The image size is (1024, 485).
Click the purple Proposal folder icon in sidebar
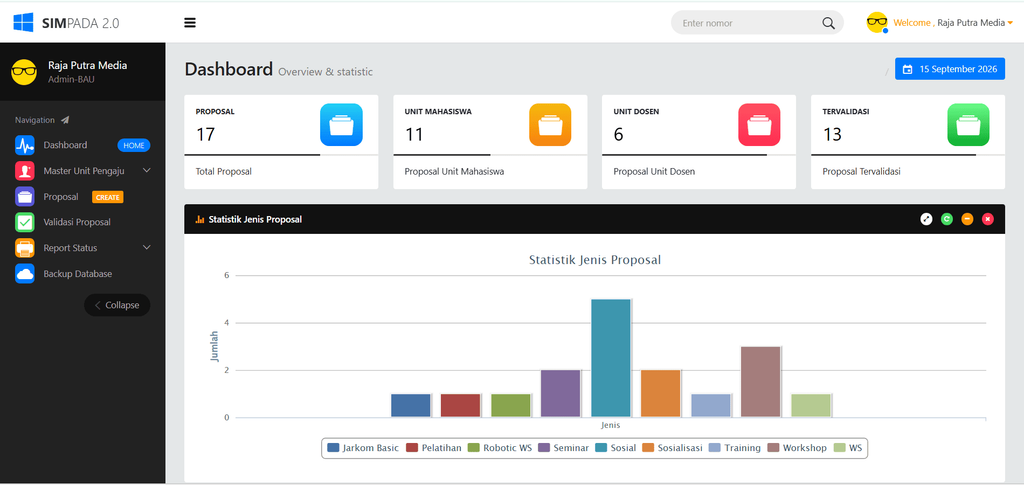click(25, 196)
